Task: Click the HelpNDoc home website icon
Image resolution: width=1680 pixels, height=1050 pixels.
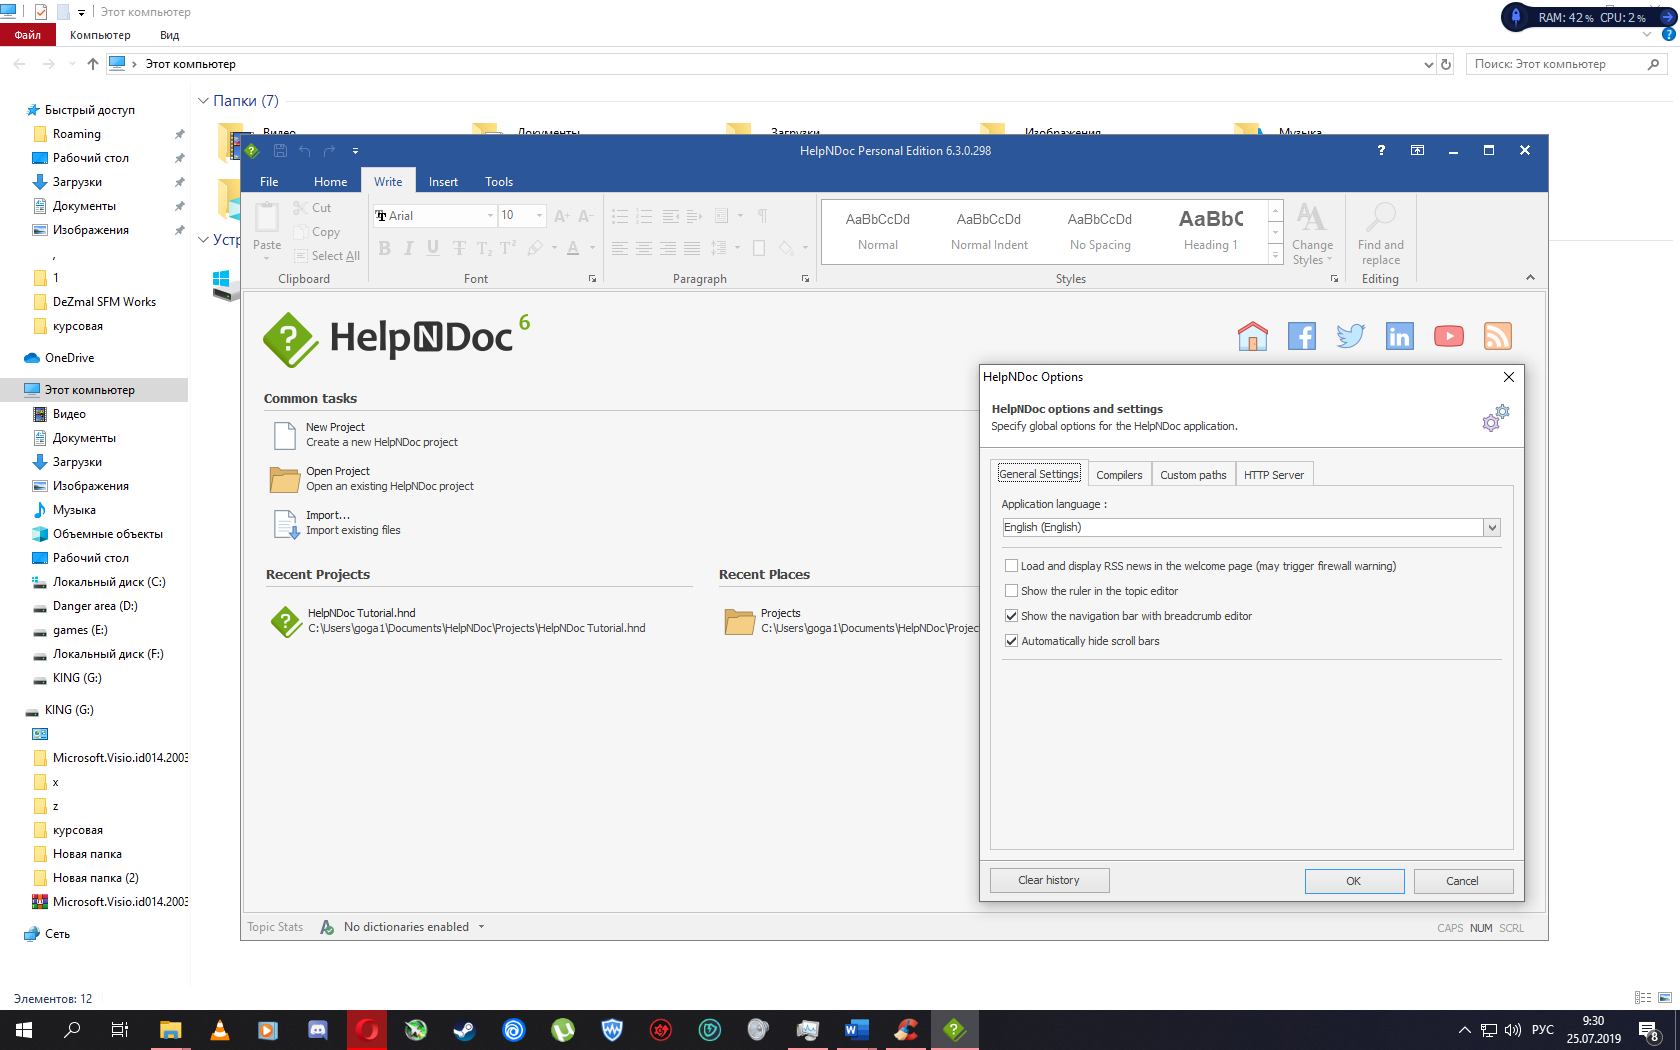Action: coord(1252,336)
